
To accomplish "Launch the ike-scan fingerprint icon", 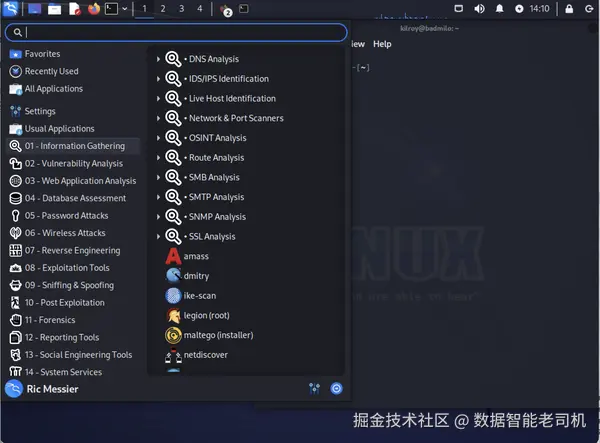I will point(173,296).
